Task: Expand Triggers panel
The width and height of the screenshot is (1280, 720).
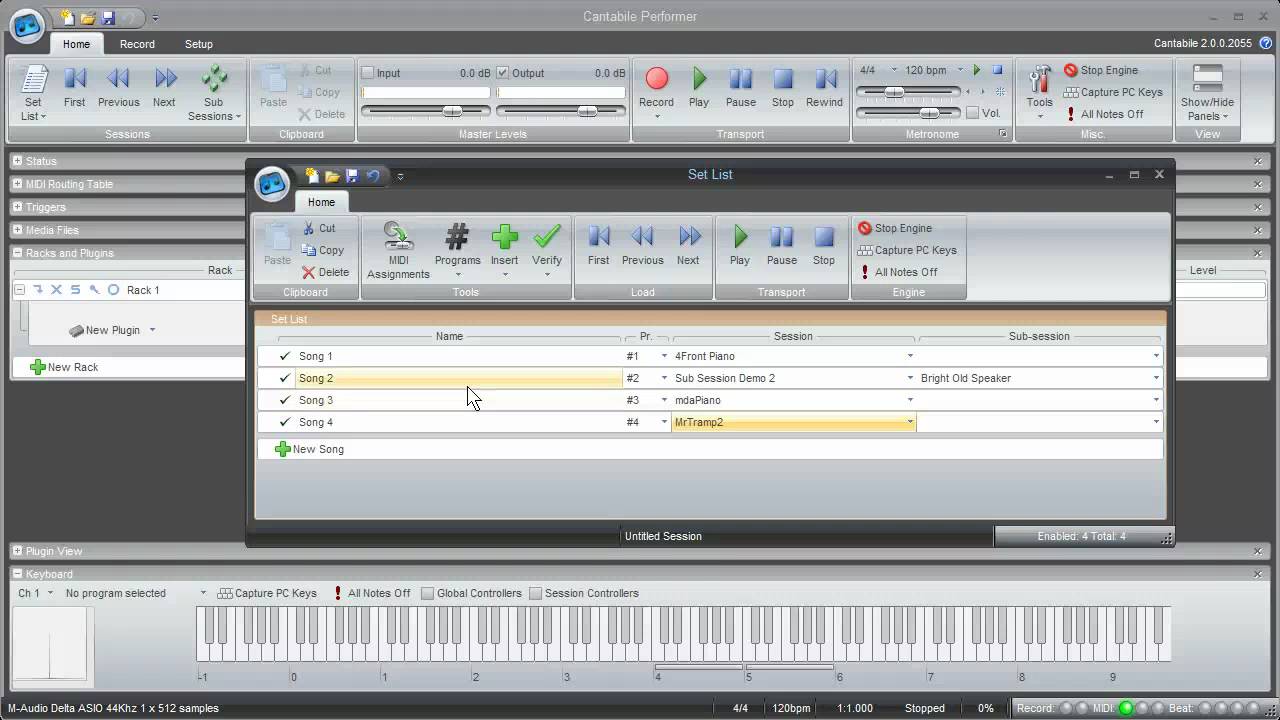Action: coord(18,207)
